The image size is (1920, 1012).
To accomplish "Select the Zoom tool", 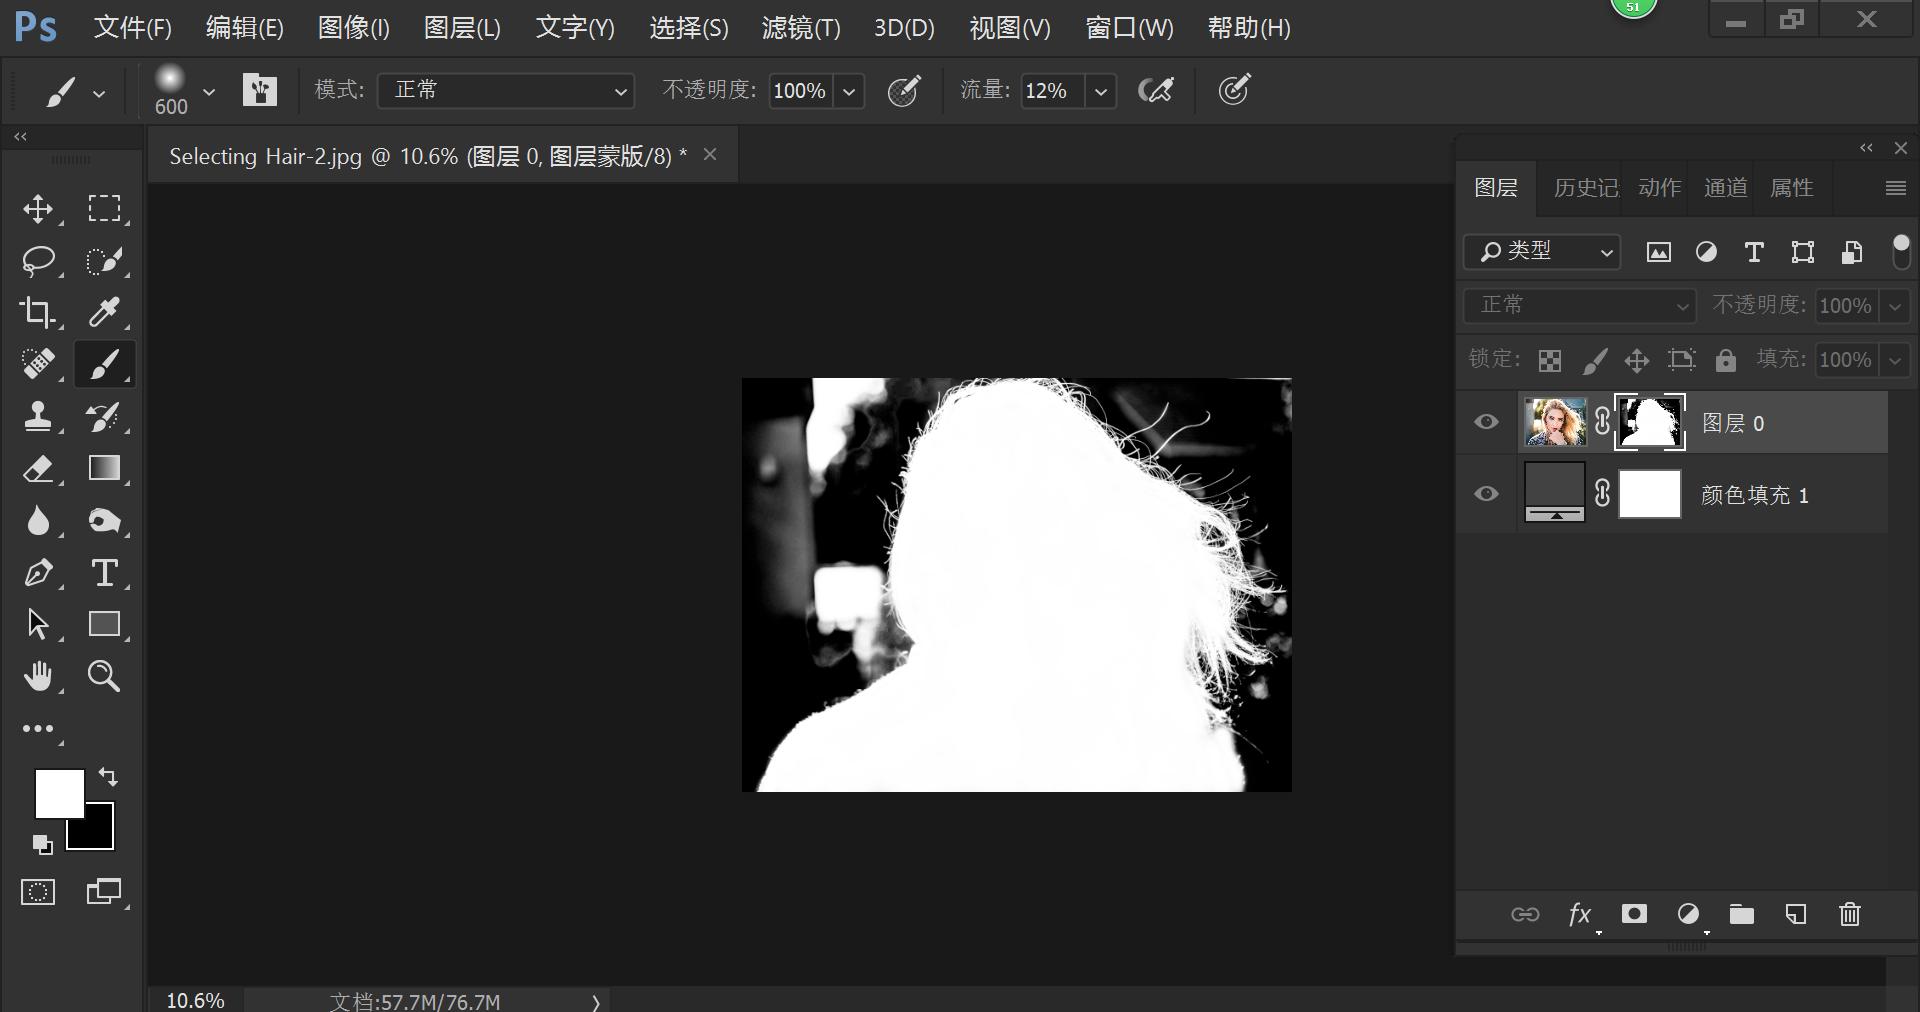I will tap(103, 677).
